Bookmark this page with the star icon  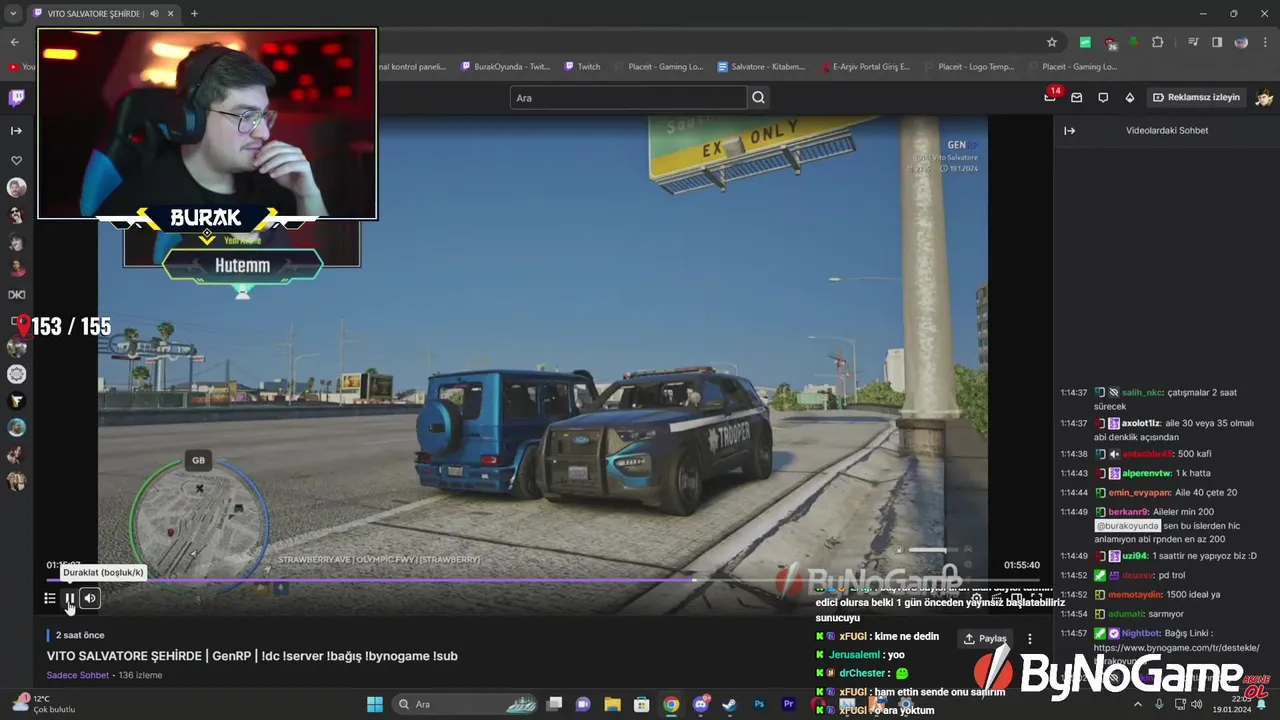(x=1052, y=42)
